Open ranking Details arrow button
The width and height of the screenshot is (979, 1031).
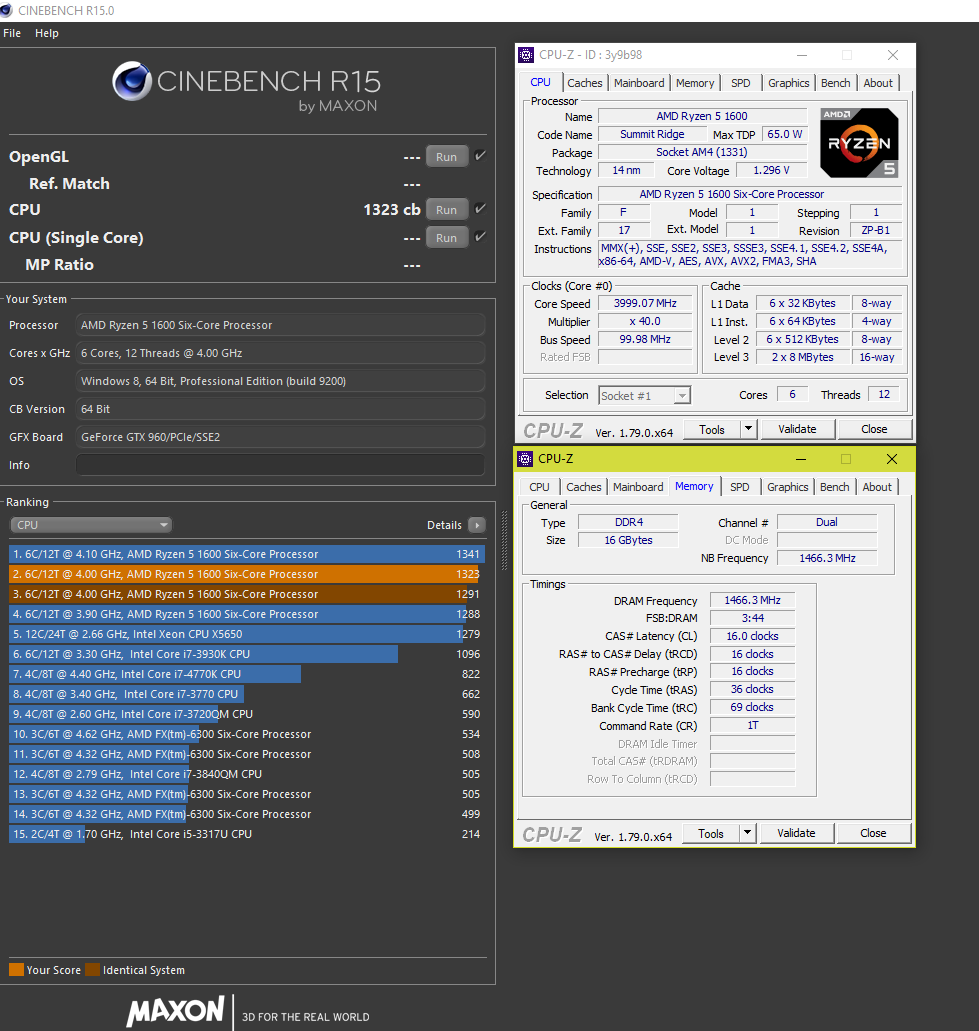(x=477, y=525)
